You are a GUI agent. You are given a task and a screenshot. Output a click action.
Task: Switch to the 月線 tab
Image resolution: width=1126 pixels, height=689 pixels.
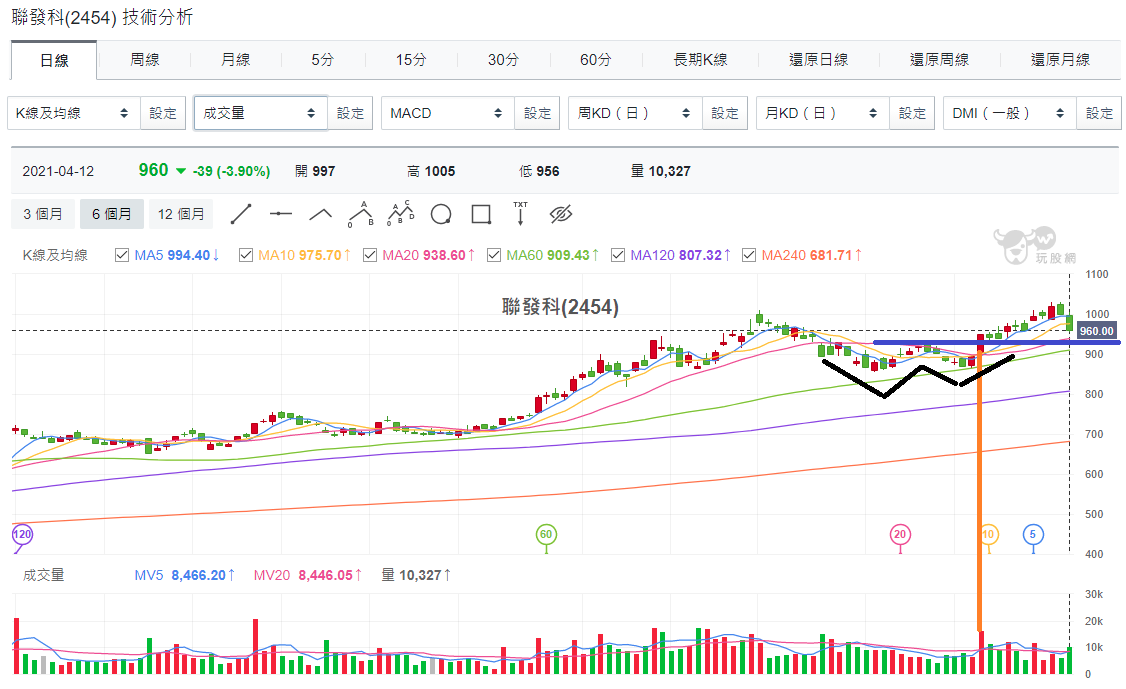(236, 60)
